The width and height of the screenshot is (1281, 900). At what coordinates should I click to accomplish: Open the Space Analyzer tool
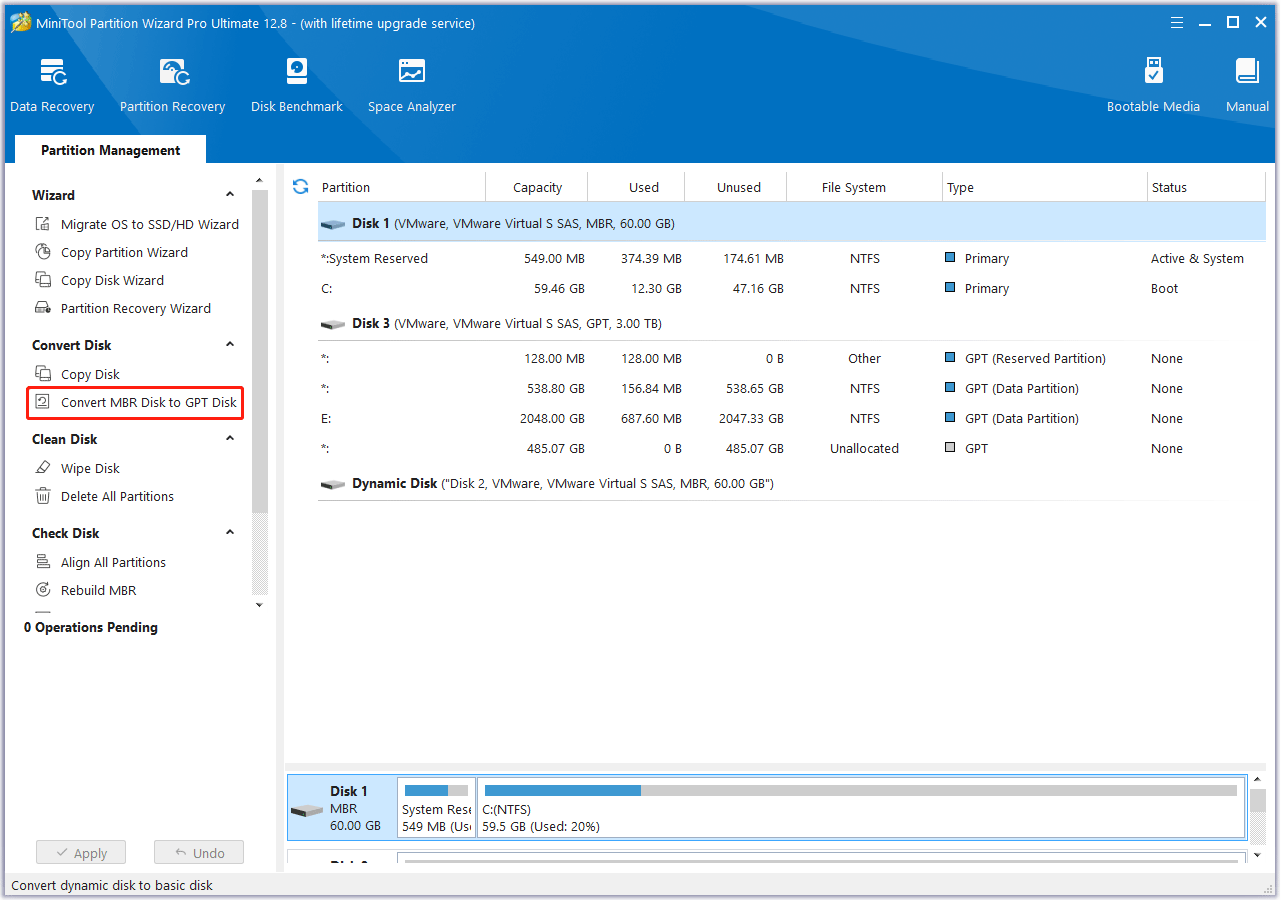[x=412, y=86]
